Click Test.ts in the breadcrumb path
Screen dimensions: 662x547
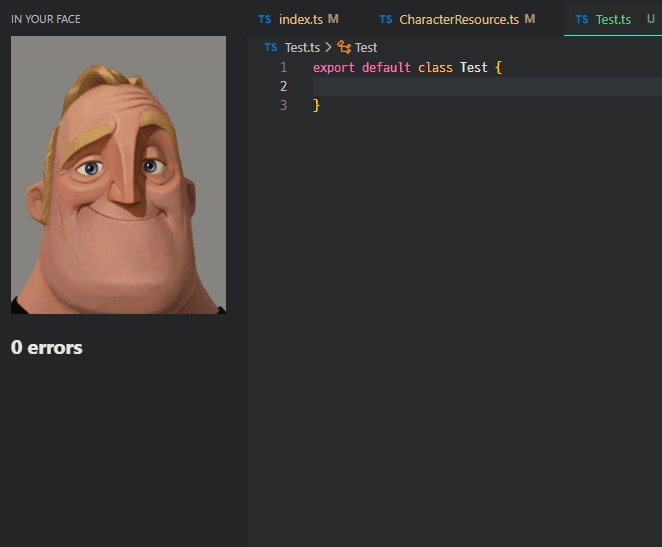tap(302, 47)
